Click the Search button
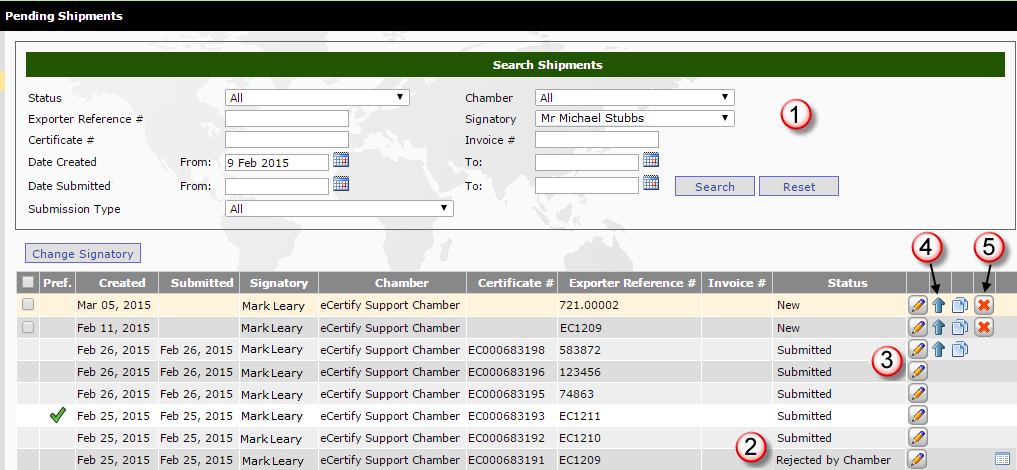 pos(714,187)
